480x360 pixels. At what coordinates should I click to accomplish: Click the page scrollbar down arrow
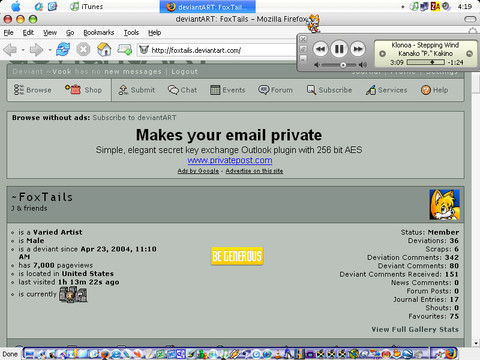click(476, 343)
